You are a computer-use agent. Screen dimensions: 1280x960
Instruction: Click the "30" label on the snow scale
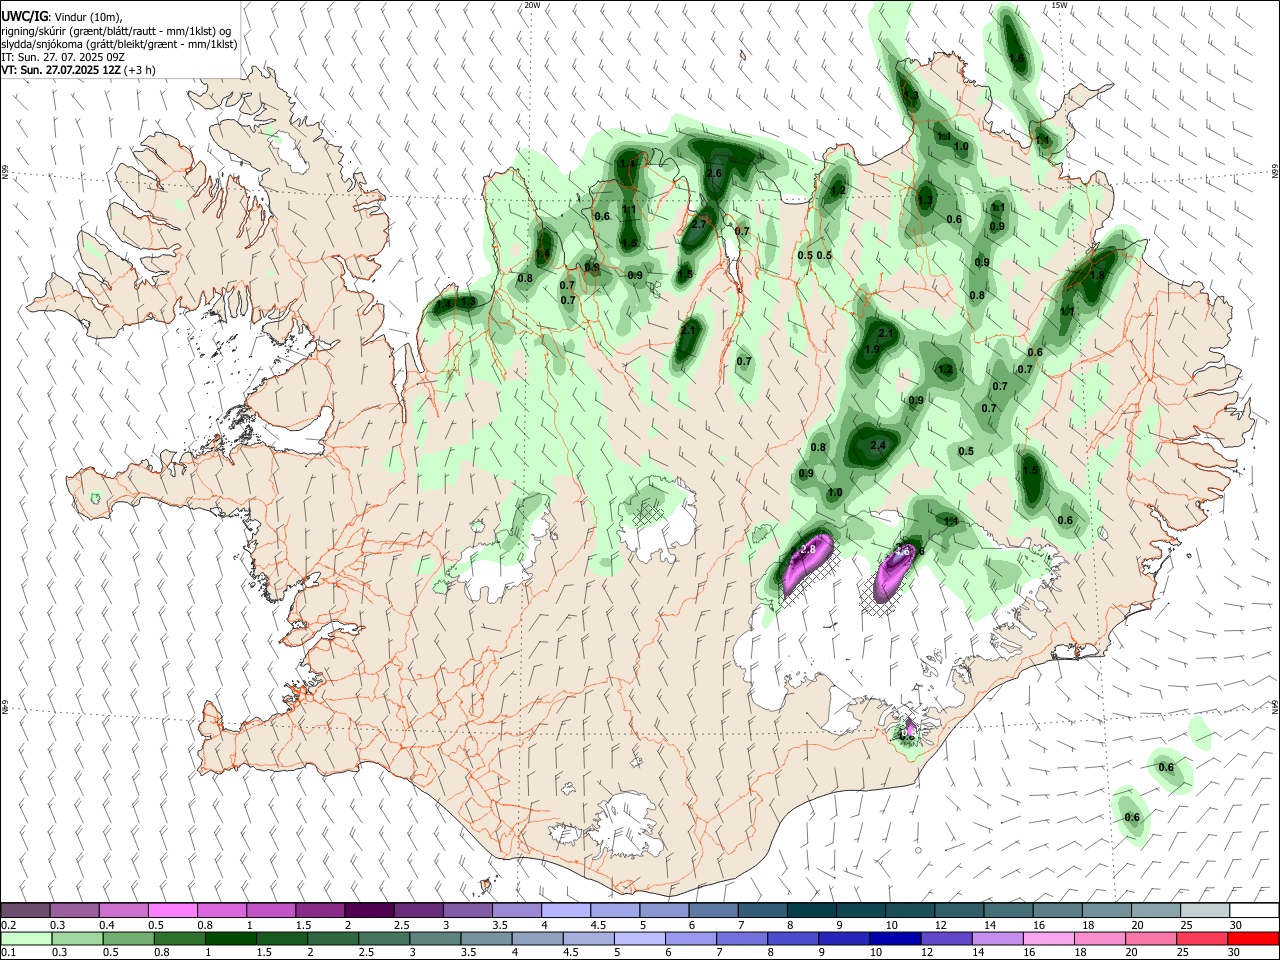click(1236, 925)
